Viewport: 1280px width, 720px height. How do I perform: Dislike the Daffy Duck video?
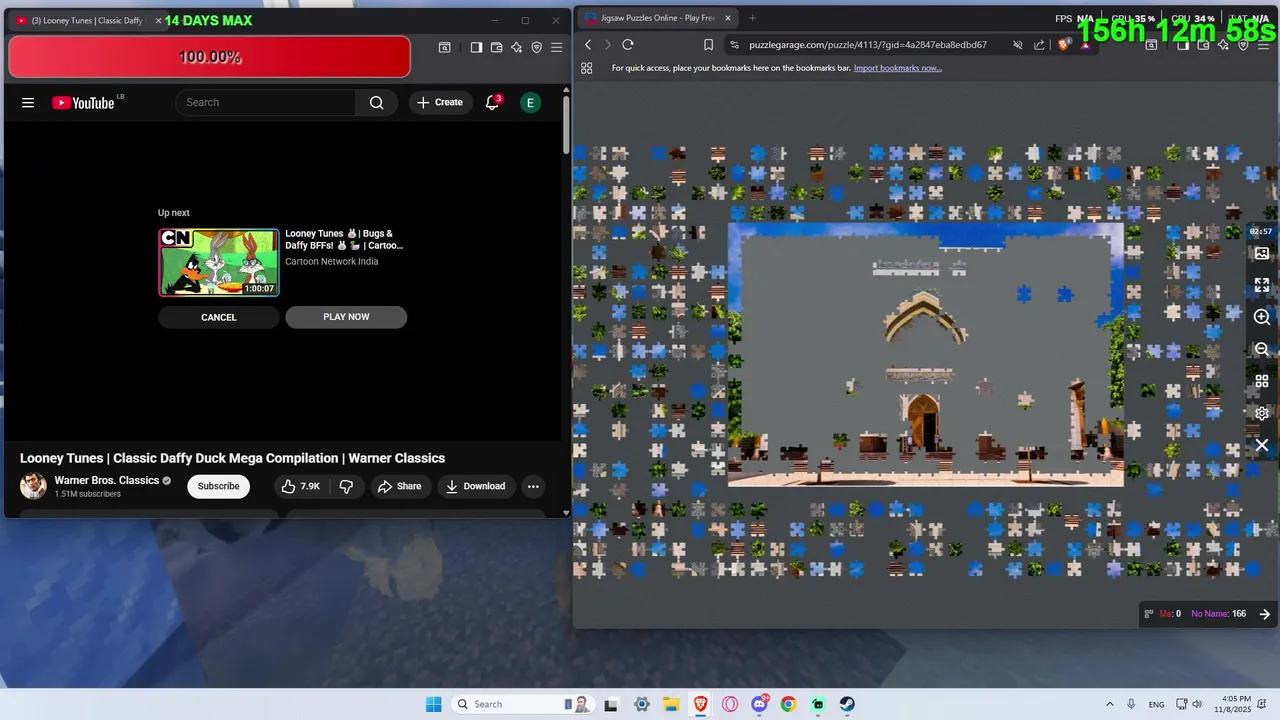[346, 486]
